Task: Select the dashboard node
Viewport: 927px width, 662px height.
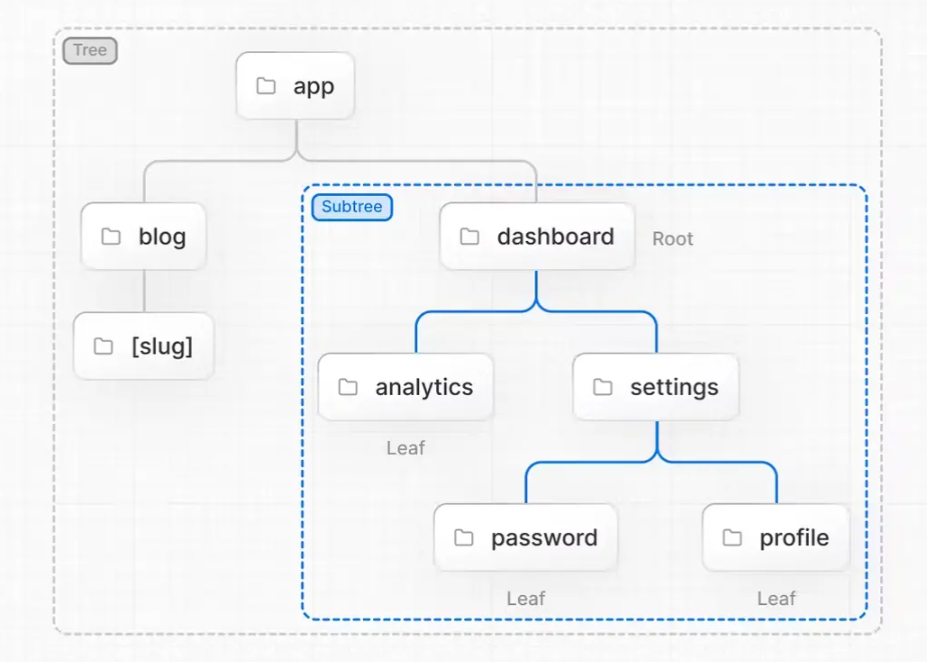Action: [x=538, y=237]
